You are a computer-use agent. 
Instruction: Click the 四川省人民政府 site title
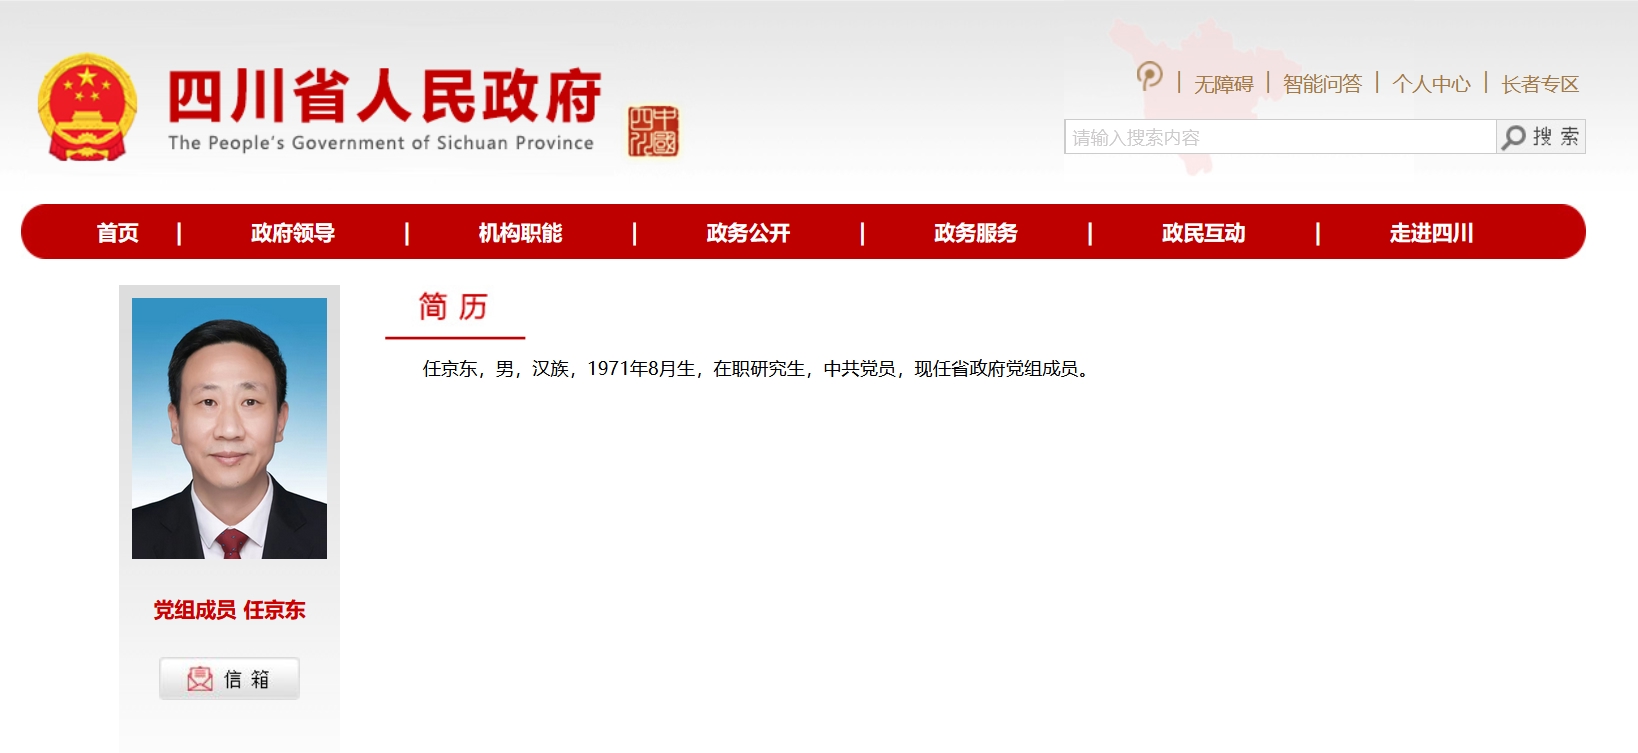[x=384, y=97]
